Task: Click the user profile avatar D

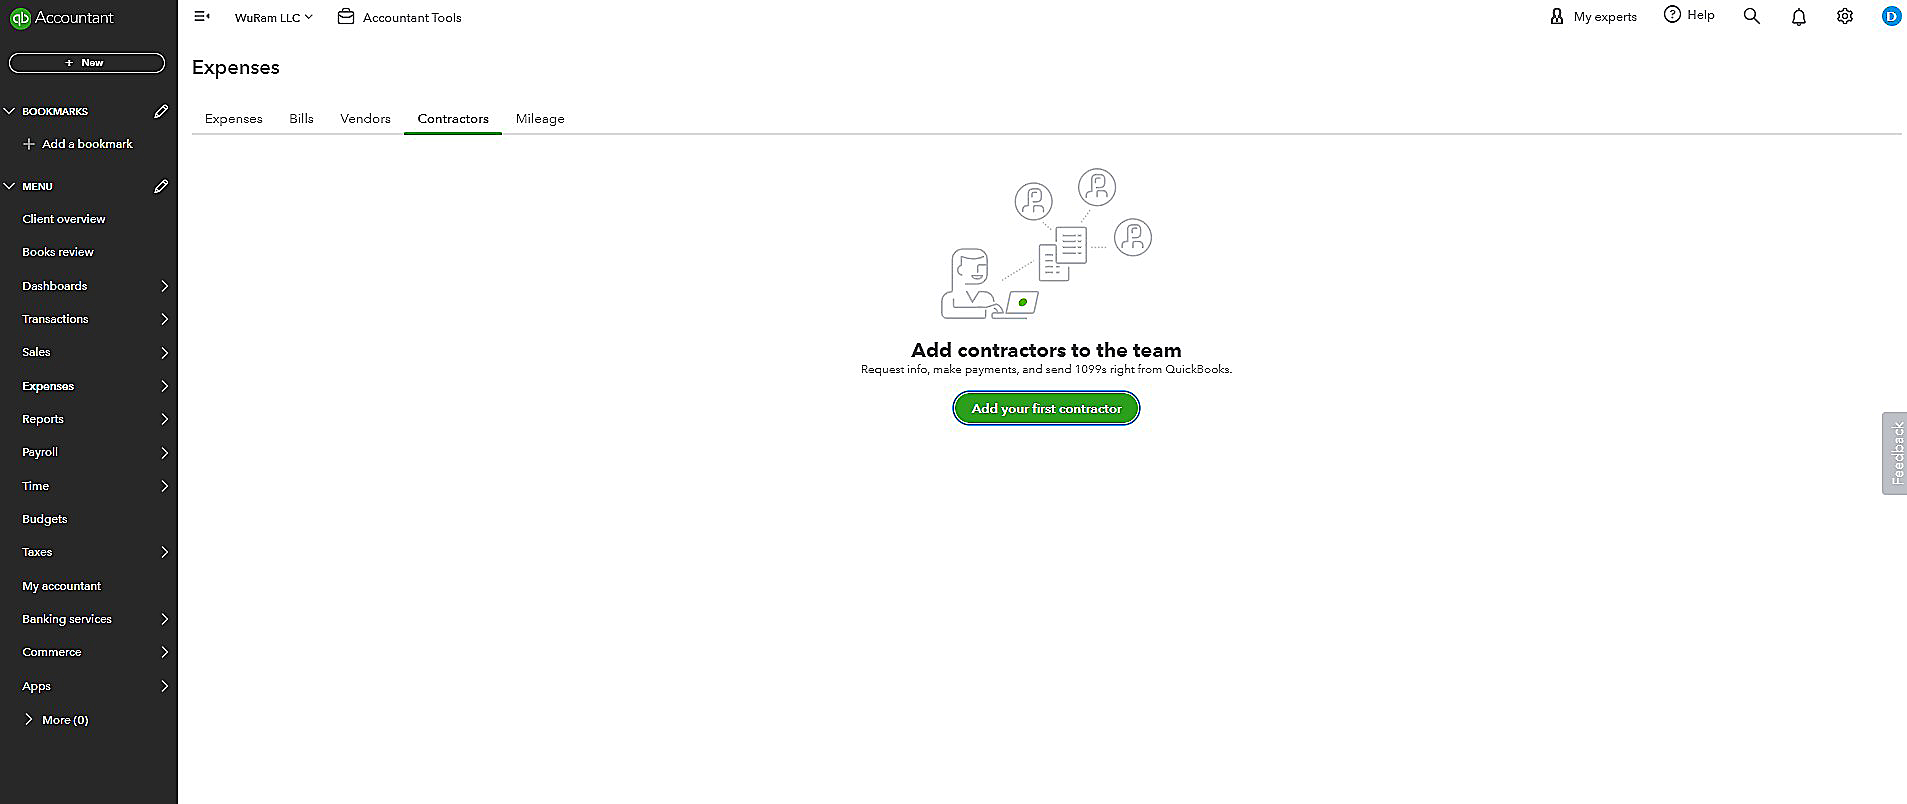Action: click(1890, 17)
